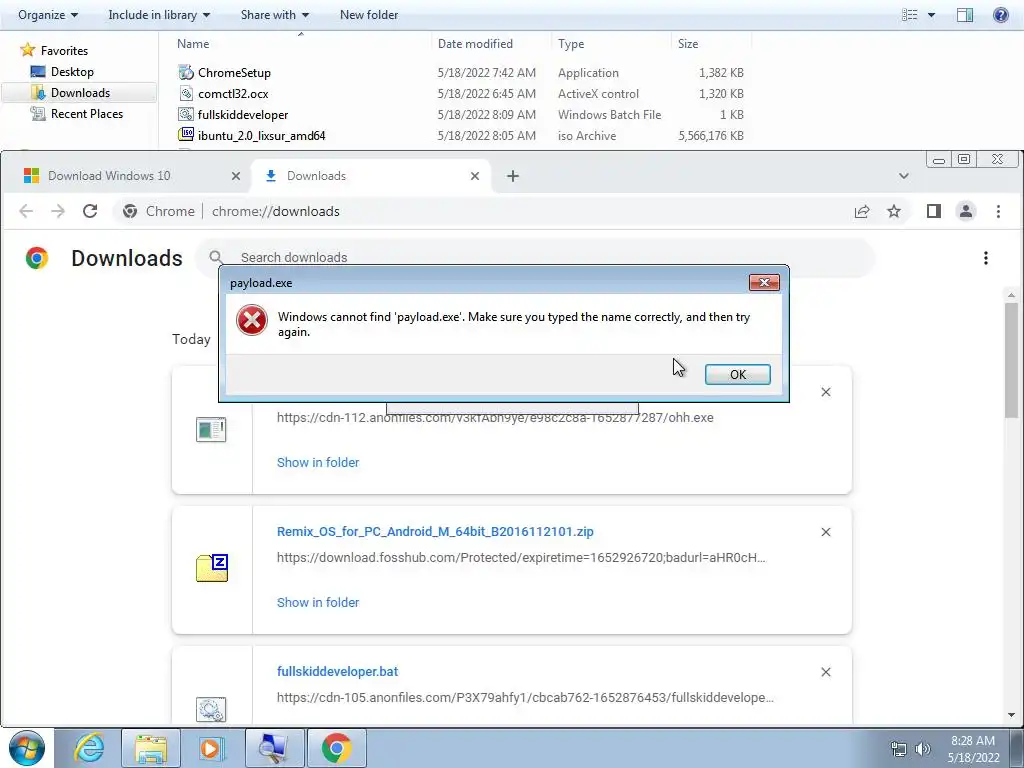Open the Windows Start menu
The image size is (1024, 768).
pos(27,748)
